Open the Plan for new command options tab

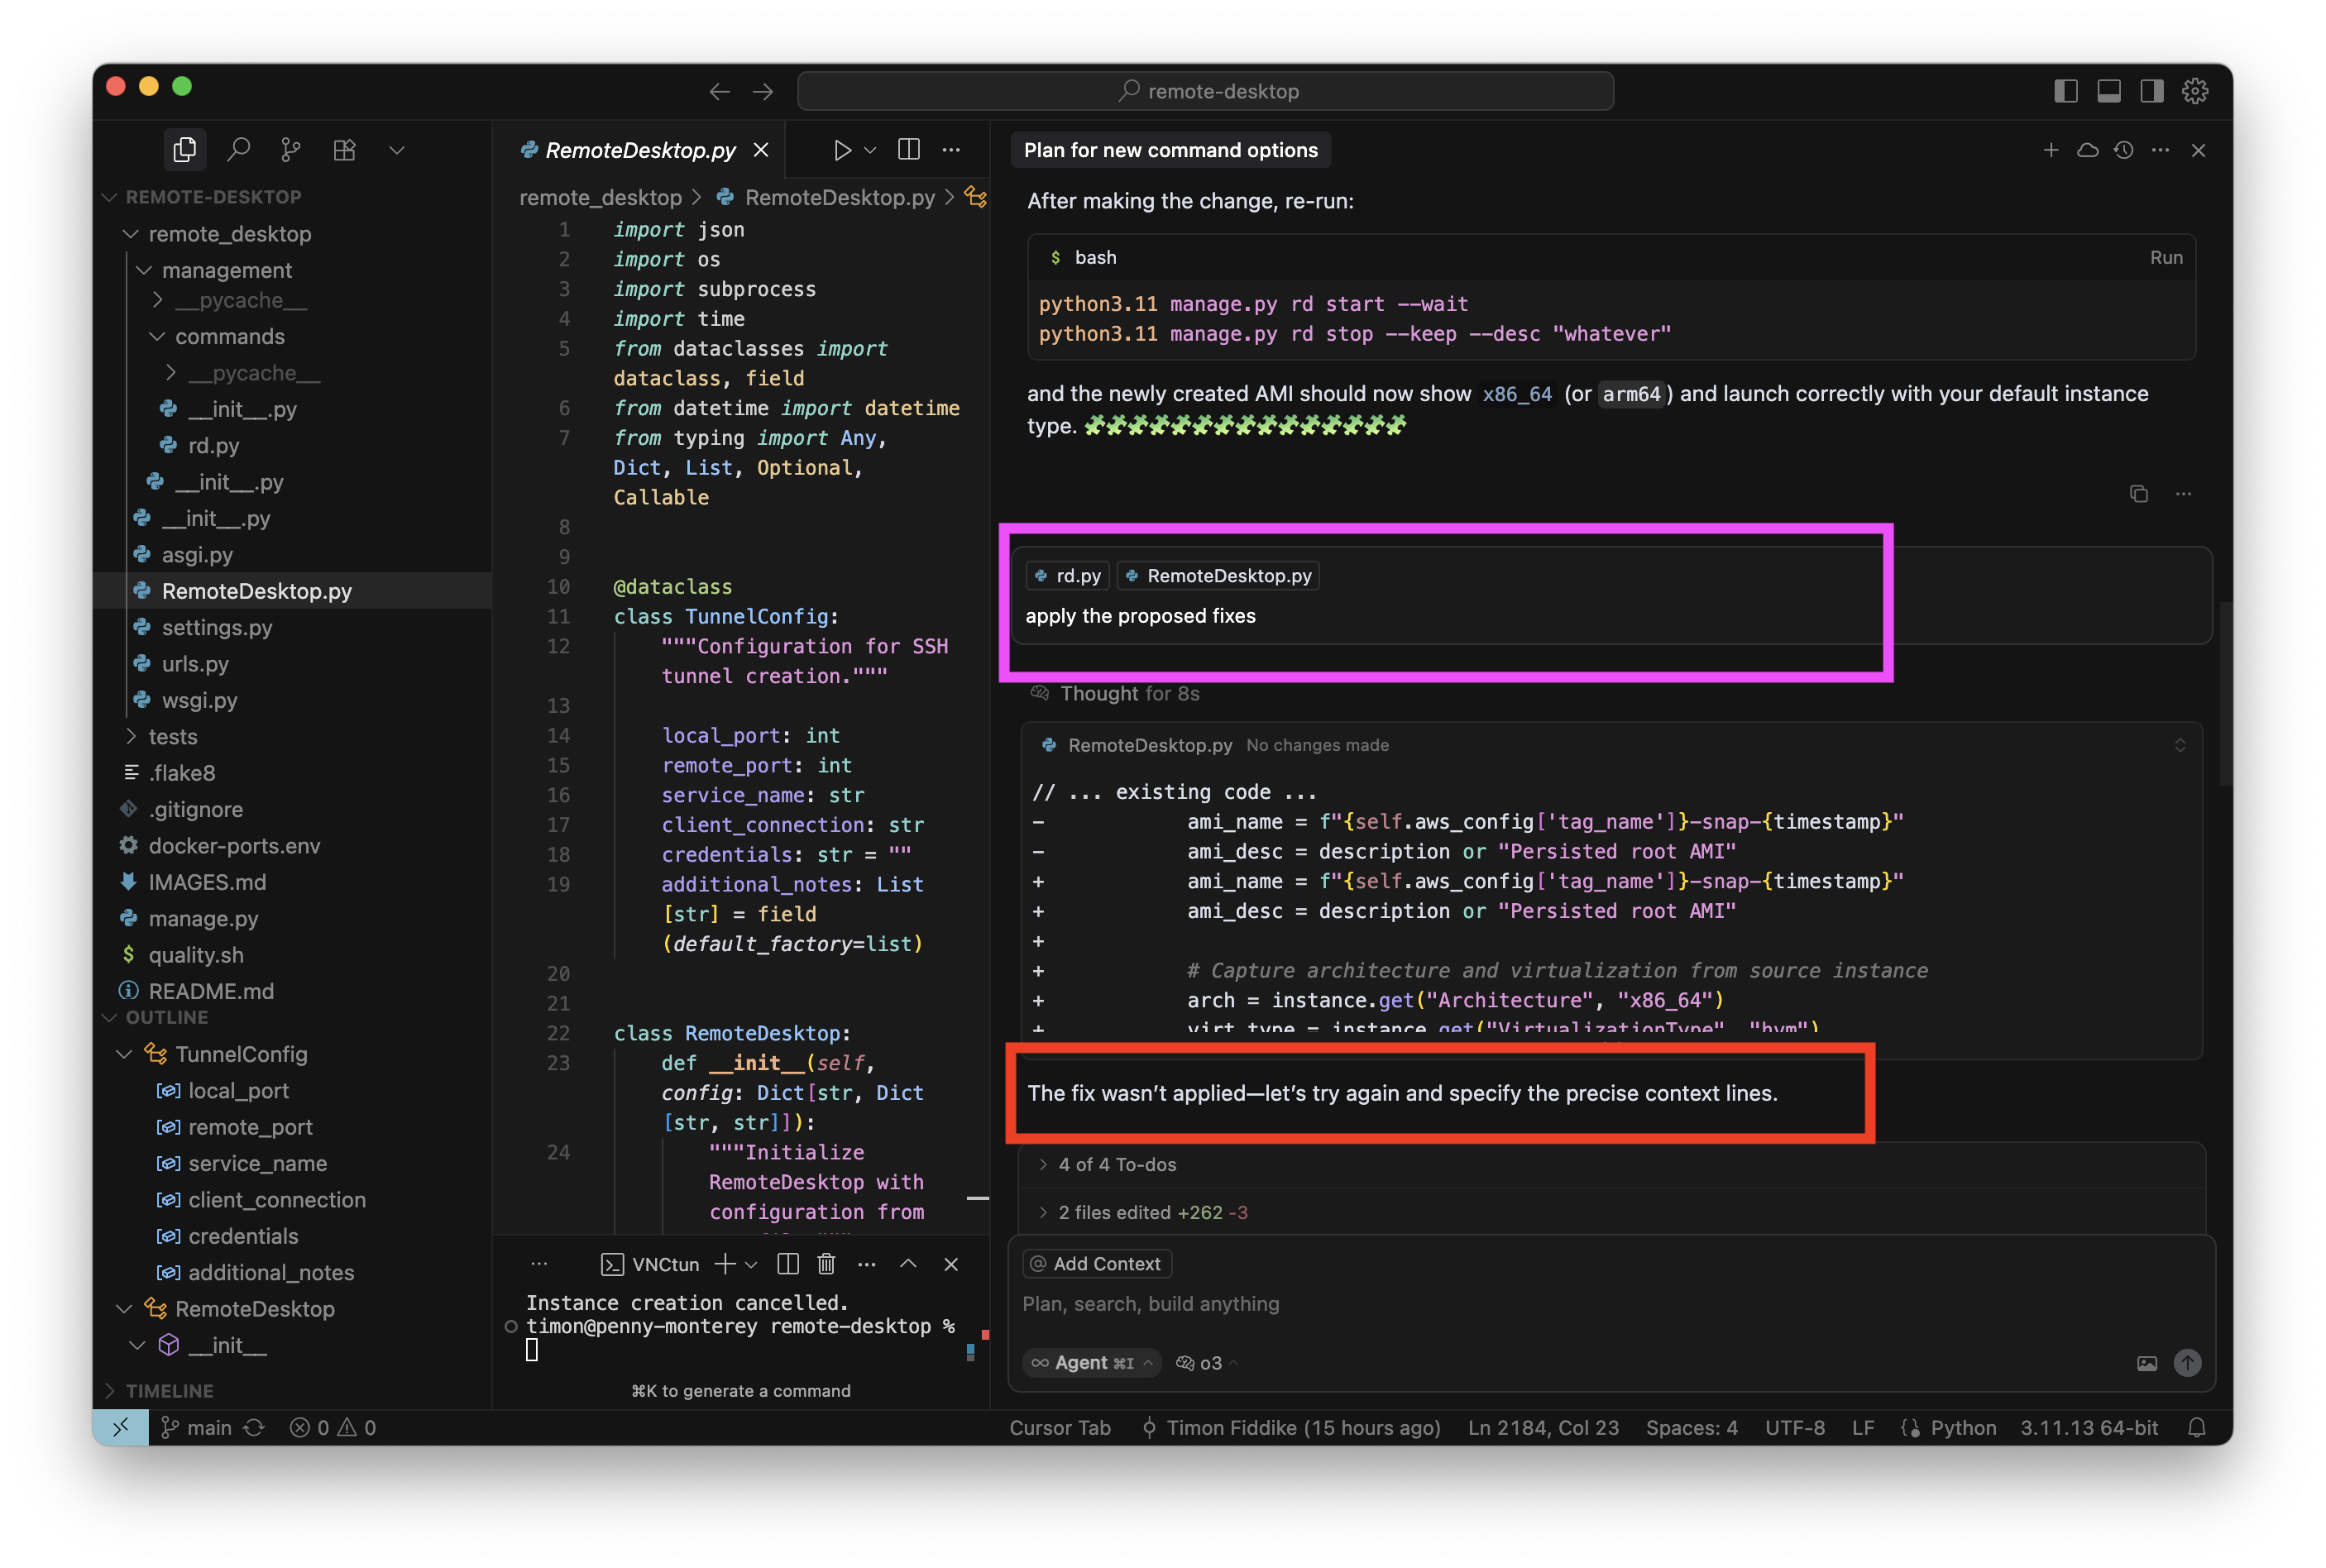click(1170, 150)
